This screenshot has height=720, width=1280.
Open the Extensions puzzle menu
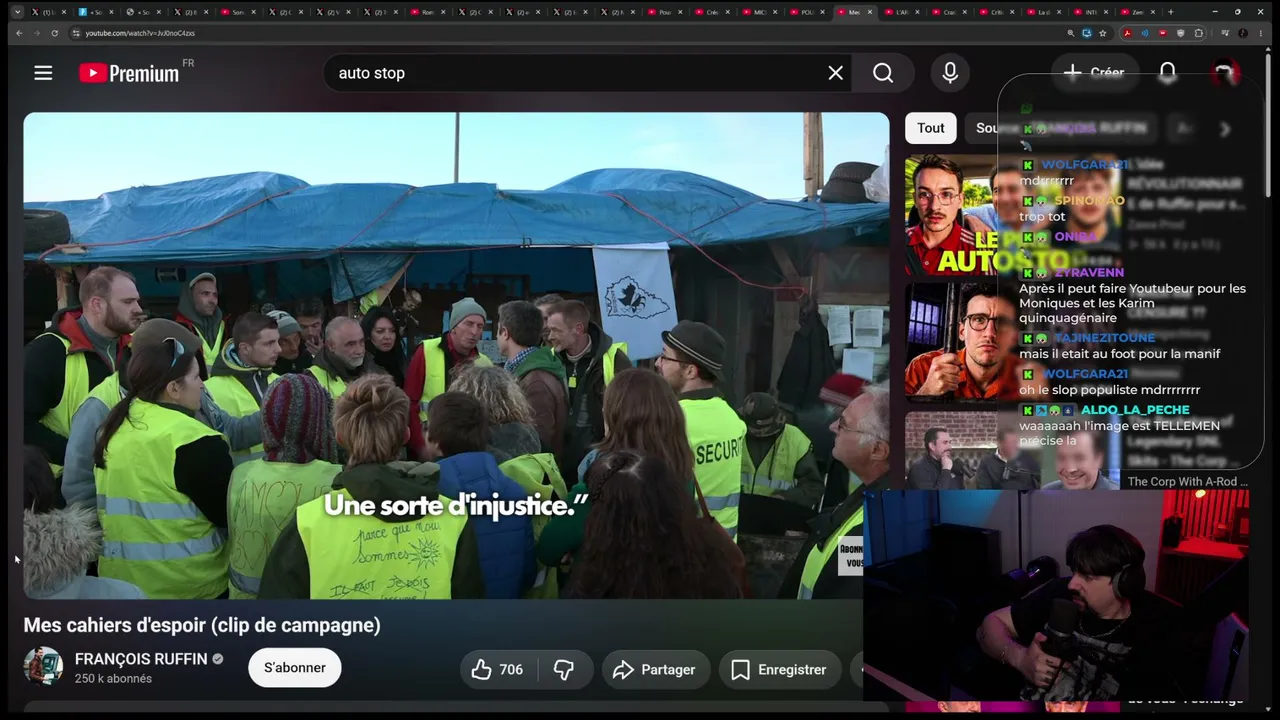[1199, 33]
